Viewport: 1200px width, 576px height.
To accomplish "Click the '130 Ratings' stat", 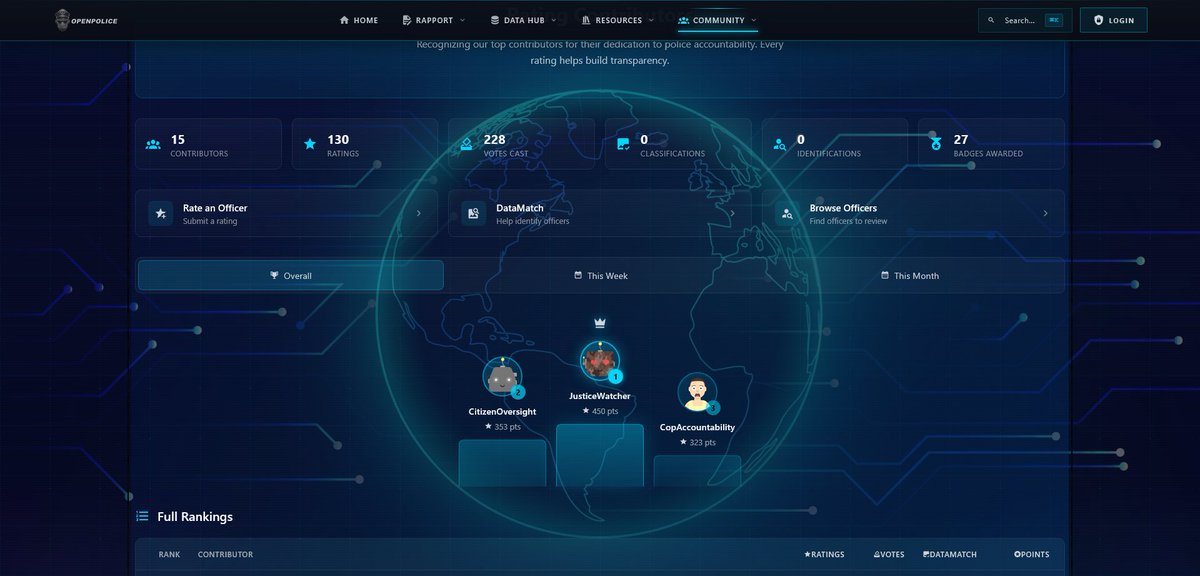I will (365, 144).
